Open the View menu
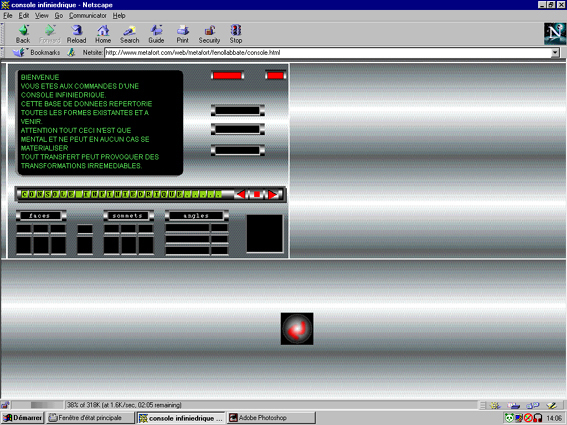Viewport: 567px width, 425px height. (x=42, y=16)
